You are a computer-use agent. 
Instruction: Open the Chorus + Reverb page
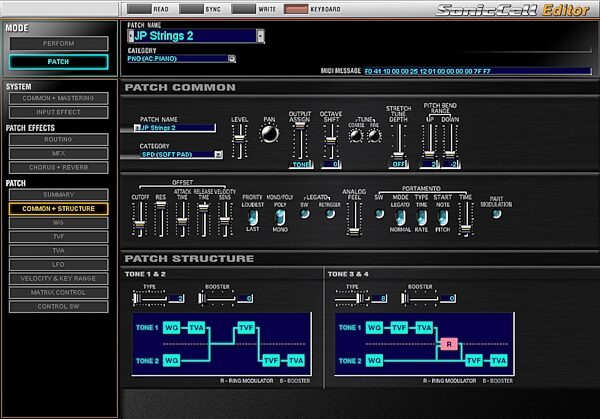click(x=59, y=168)
